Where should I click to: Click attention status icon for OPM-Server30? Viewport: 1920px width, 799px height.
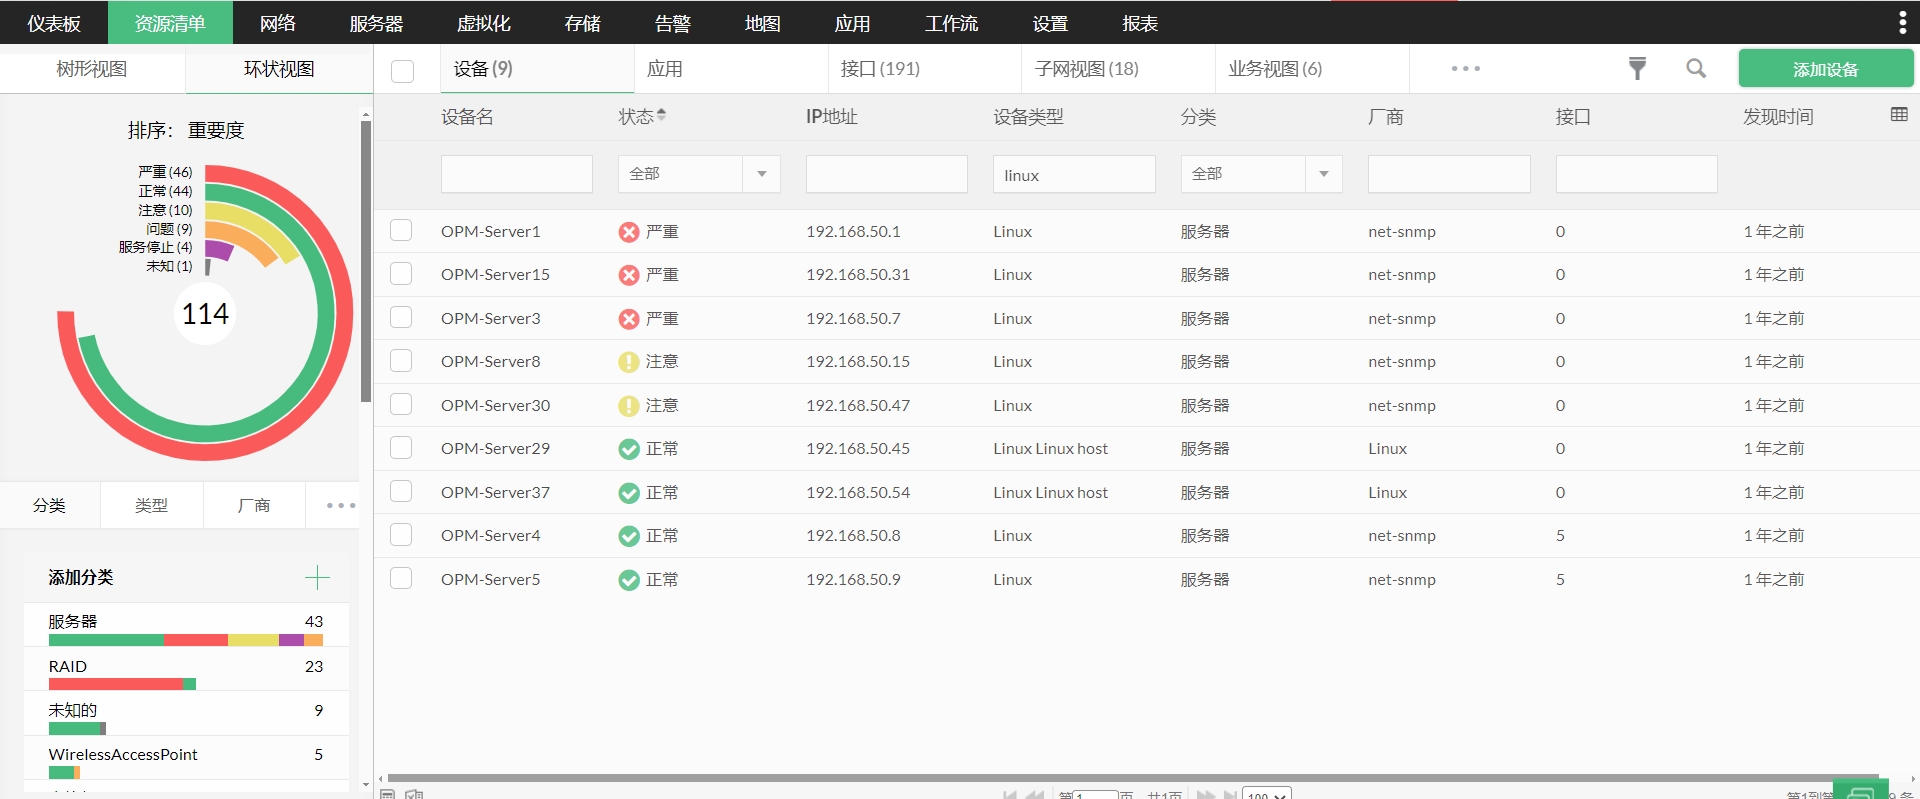pos(629,406)
